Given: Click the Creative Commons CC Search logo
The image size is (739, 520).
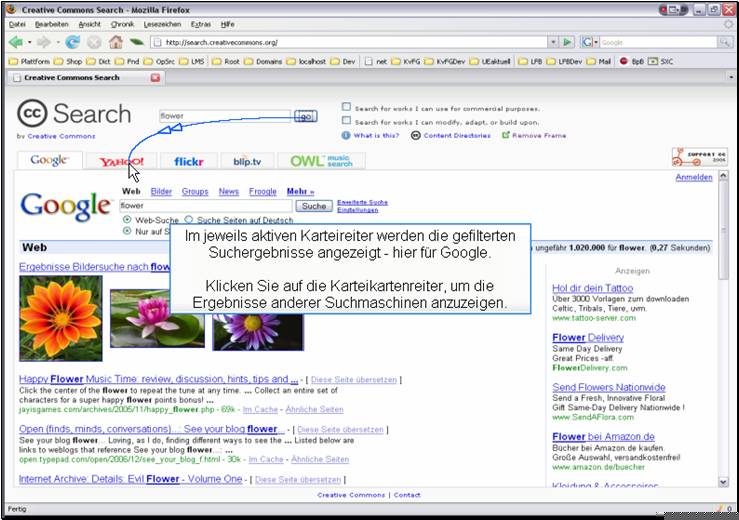Looking at the screenshot, I should tap(74, 114).
